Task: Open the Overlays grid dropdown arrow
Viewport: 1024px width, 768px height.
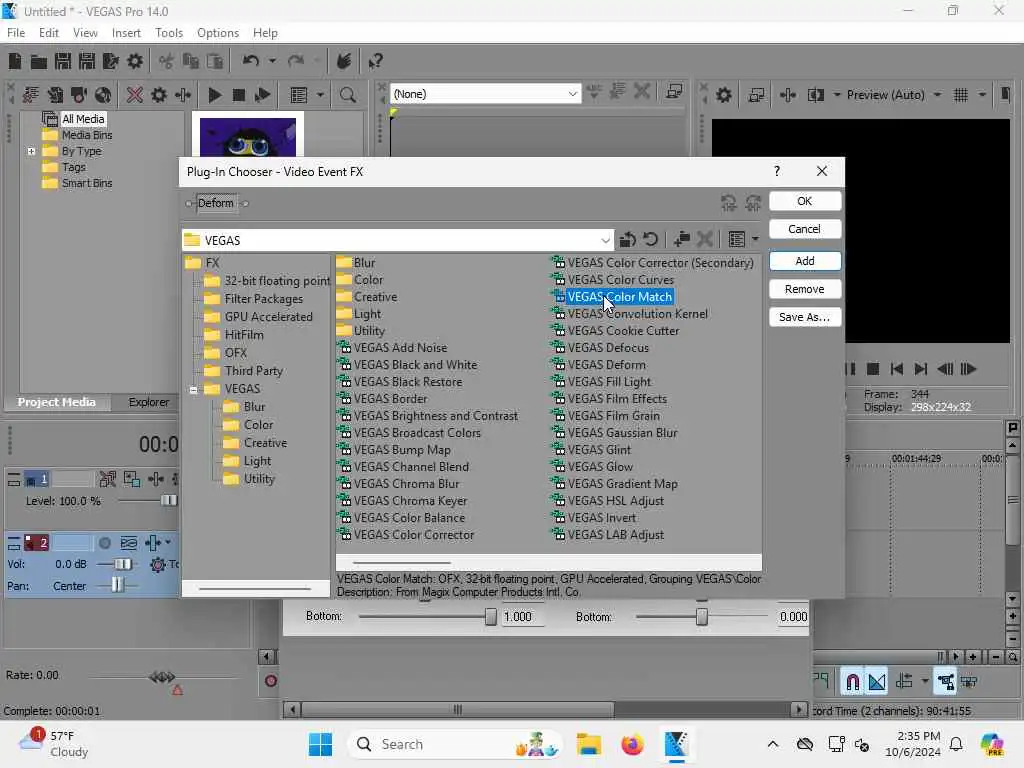Action: (982, 95)
